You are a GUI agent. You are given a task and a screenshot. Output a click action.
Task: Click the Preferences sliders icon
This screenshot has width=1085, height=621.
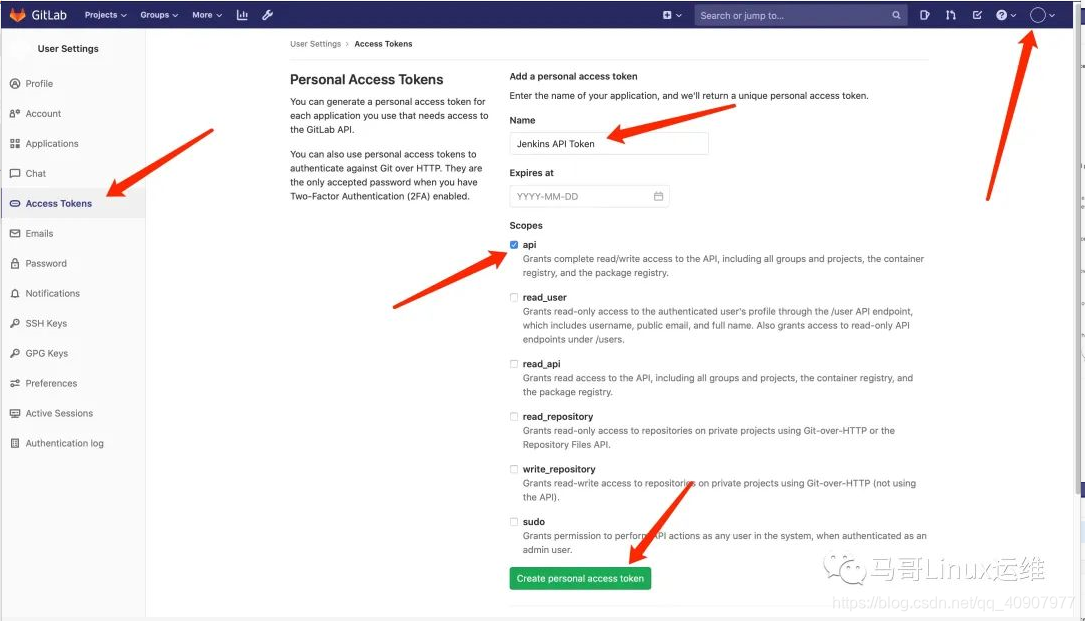[15, 383]
